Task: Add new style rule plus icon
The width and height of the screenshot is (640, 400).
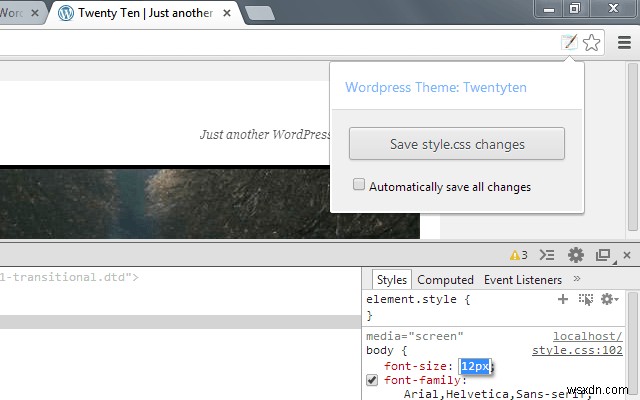Action: tap(563, 299)
